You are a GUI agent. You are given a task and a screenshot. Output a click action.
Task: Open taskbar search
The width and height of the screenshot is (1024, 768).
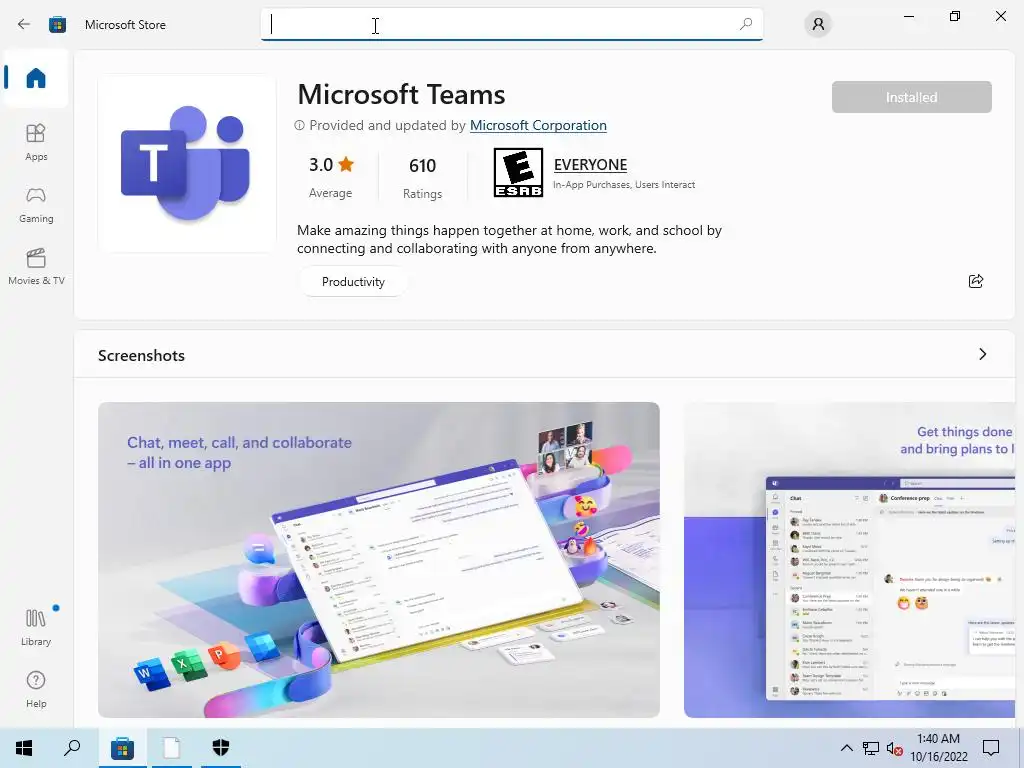72,748
